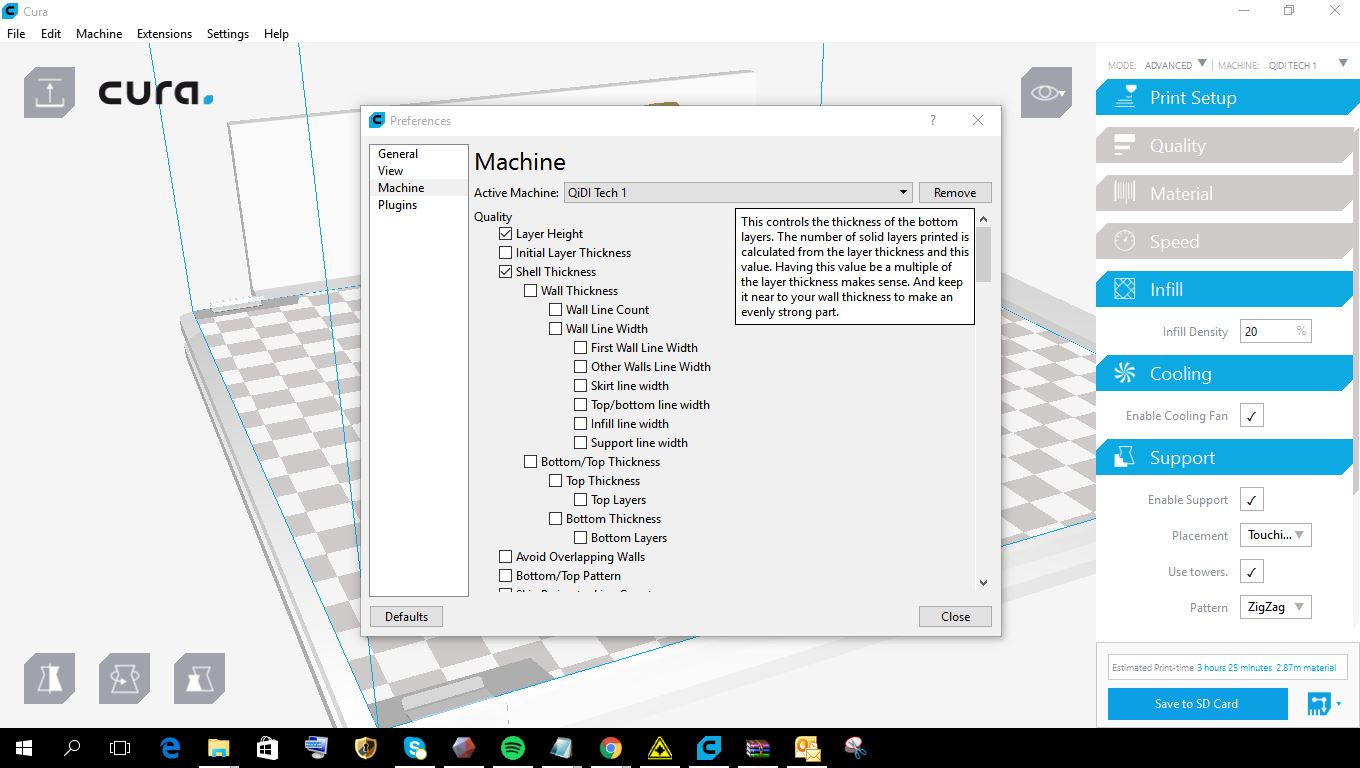The image size is (1360, 768).
Task: Click the Remove machine button
Action: 955,193
